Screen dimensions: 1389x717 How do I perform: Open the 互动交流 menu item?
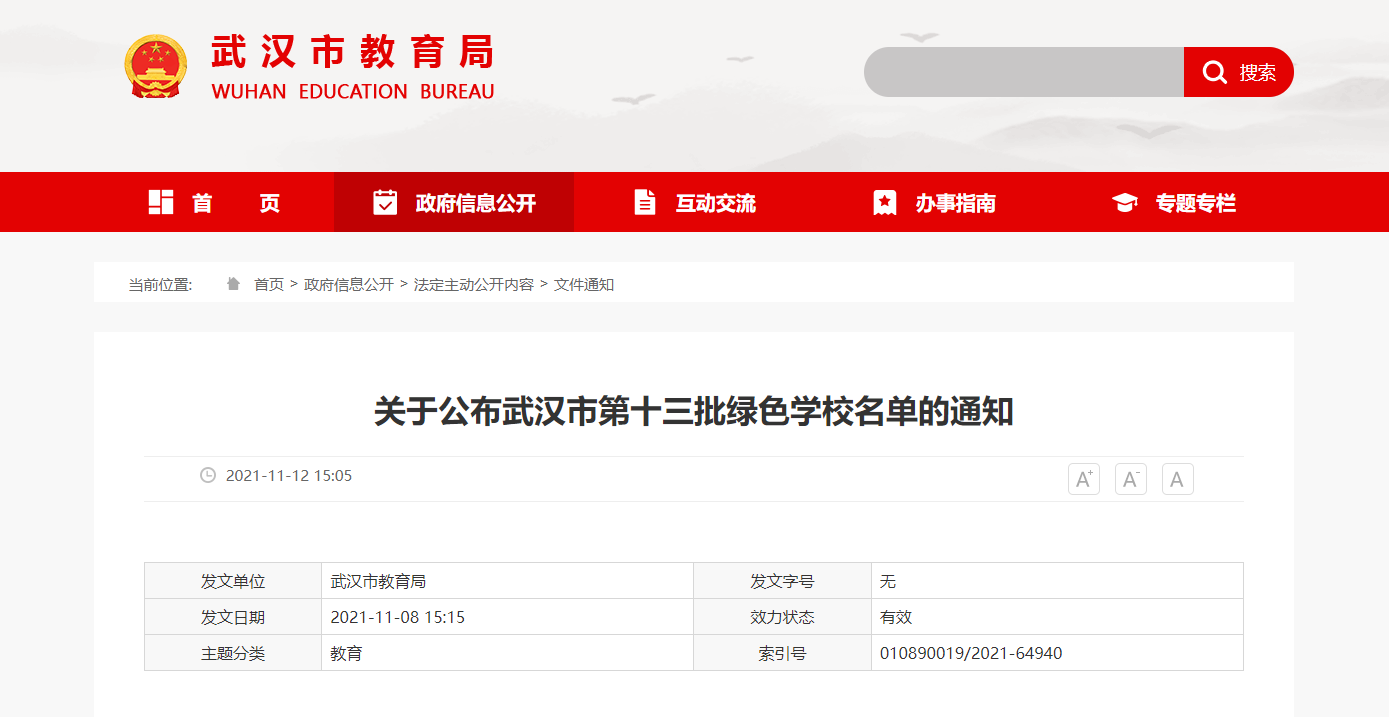(715, 203)
